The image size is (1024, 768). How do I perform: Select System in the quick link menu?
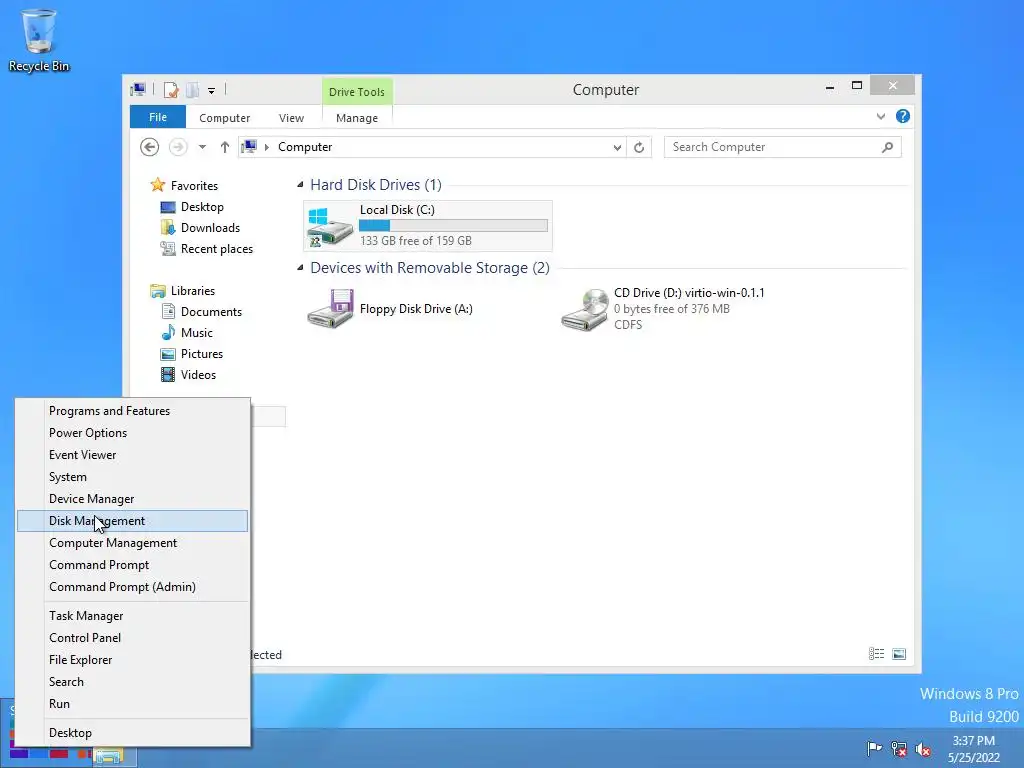point(133,477)
